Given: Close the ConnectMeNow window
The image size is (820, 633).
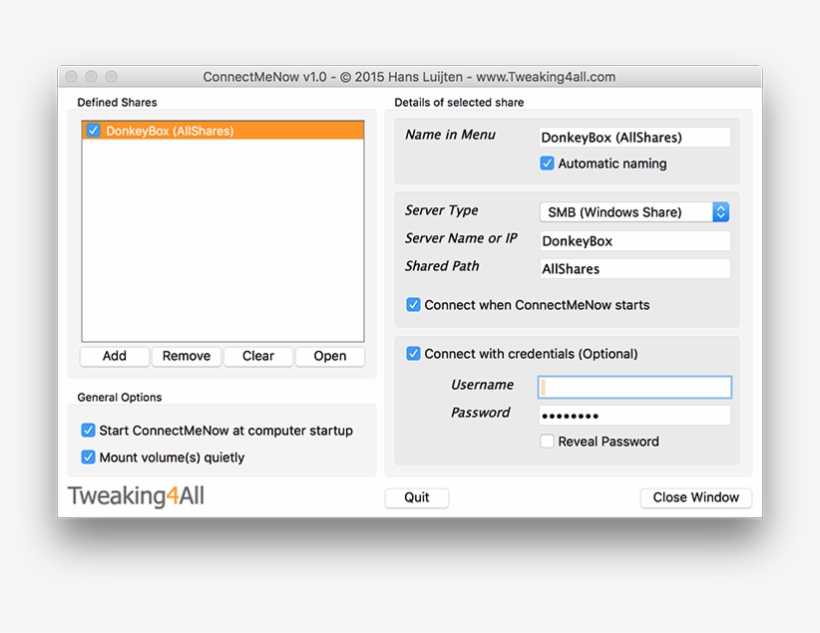Looking at the screenshot, I should pyautogui.click(x=695, y=498).
